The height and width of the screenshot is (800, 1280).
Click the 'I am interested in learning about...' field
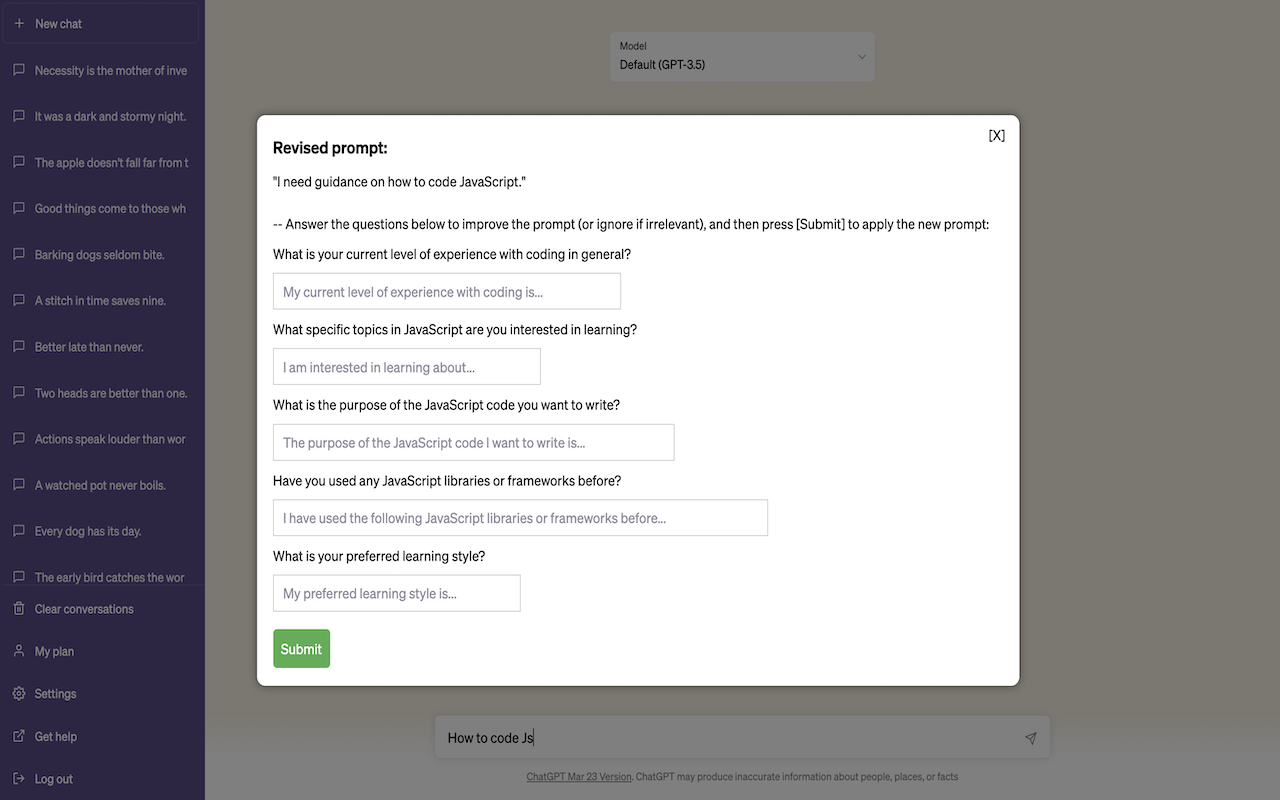tap(406, 366)
